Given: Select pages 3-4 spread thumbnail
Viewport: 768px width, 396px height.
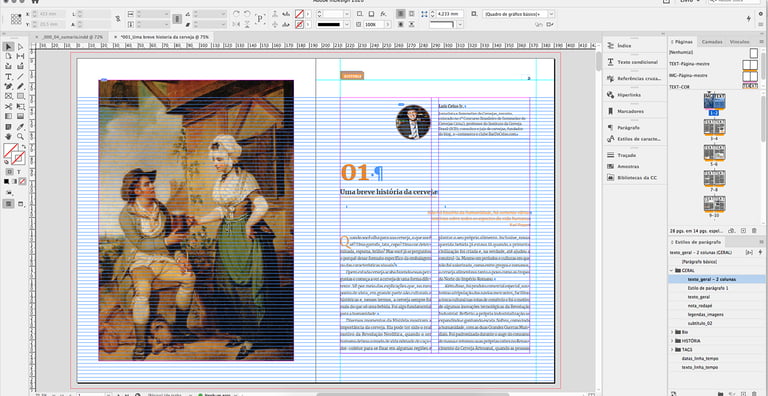Looking at the screenshot, I should 714,127.
